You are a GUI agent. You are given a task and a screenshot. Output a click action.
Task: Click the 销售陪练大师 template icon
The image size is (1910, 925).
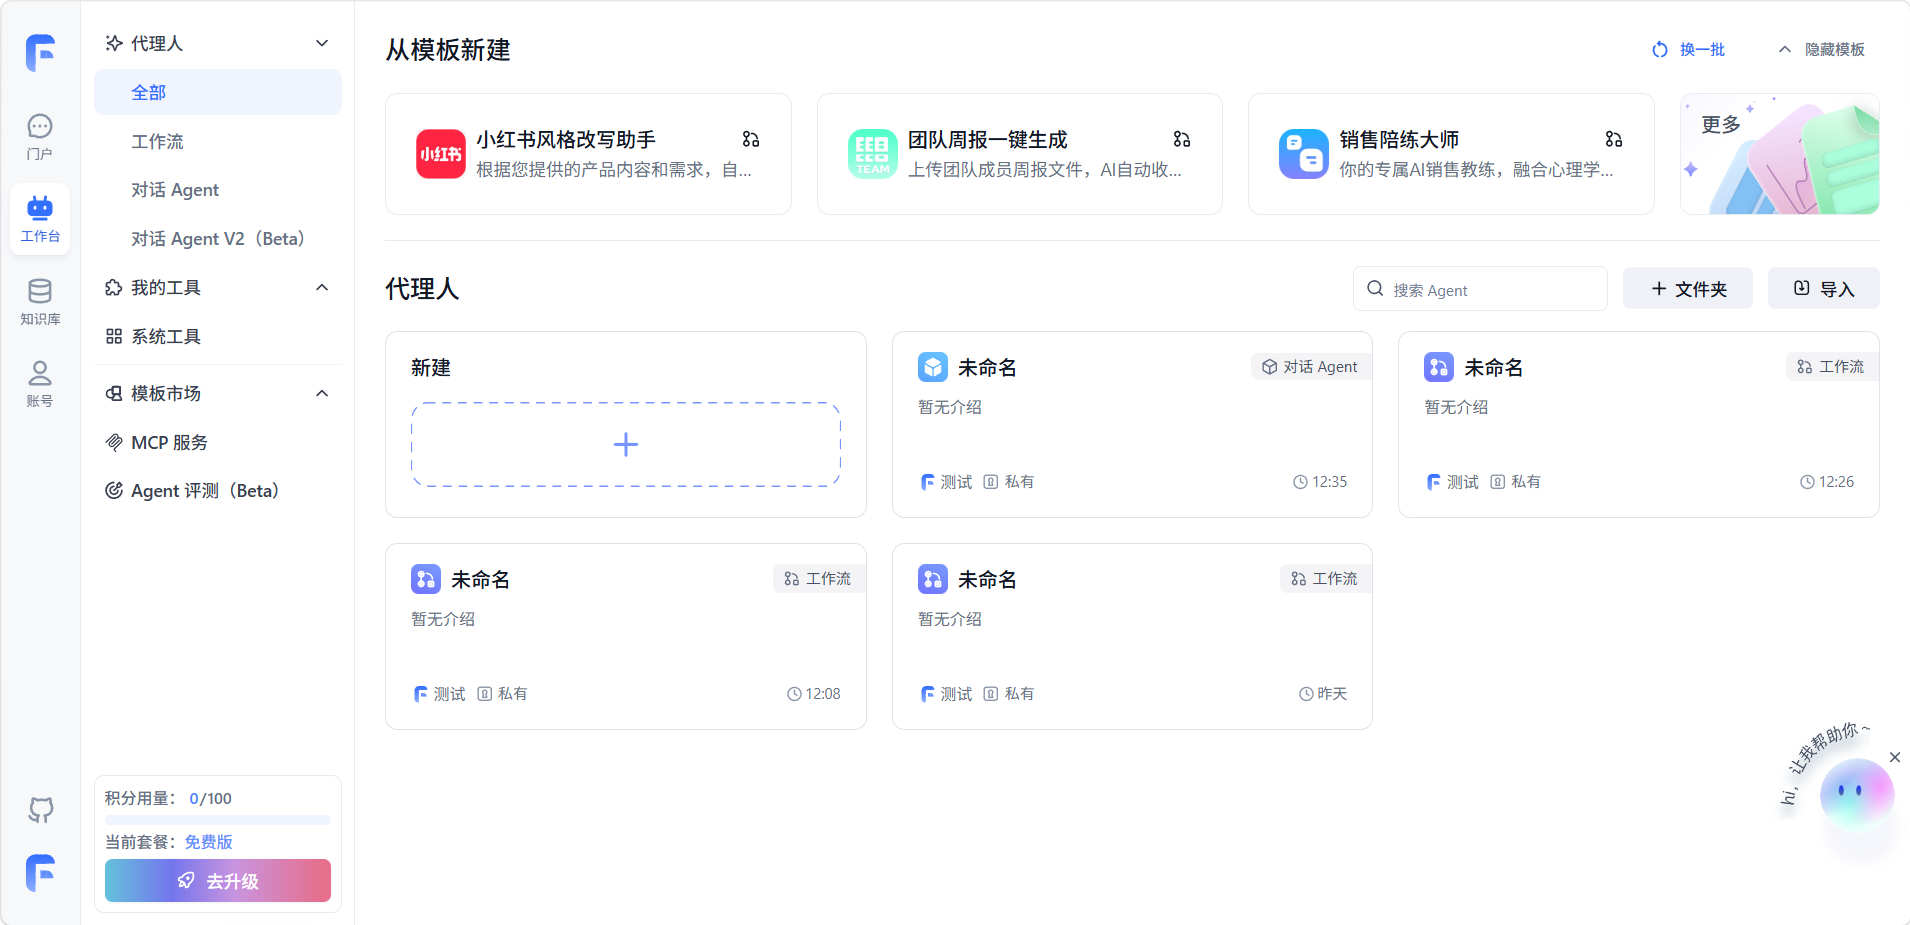tap(1303, 154)
